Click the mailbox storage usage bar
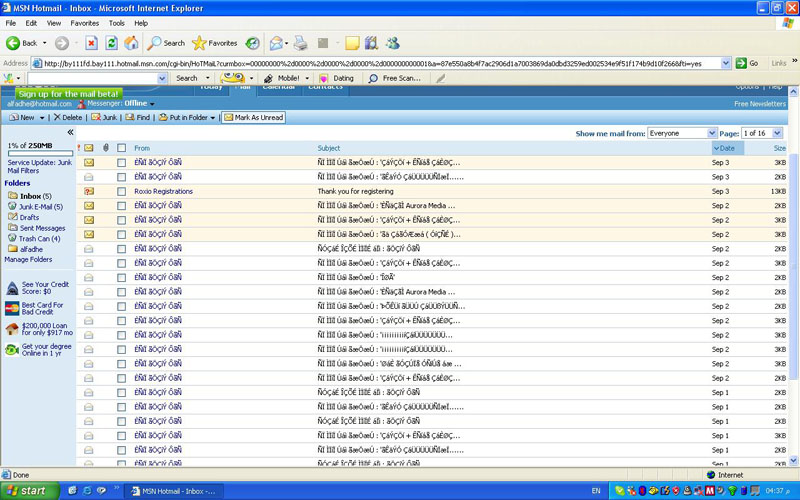This screenshot has width=800, height=500. point(40,154)
